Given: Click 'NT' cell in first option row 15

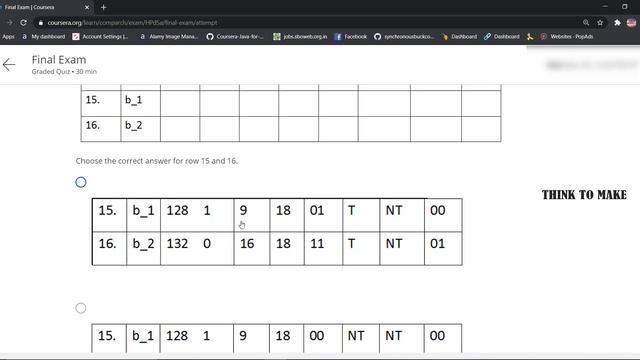Looking at the screenshot, I should point(394,211).
